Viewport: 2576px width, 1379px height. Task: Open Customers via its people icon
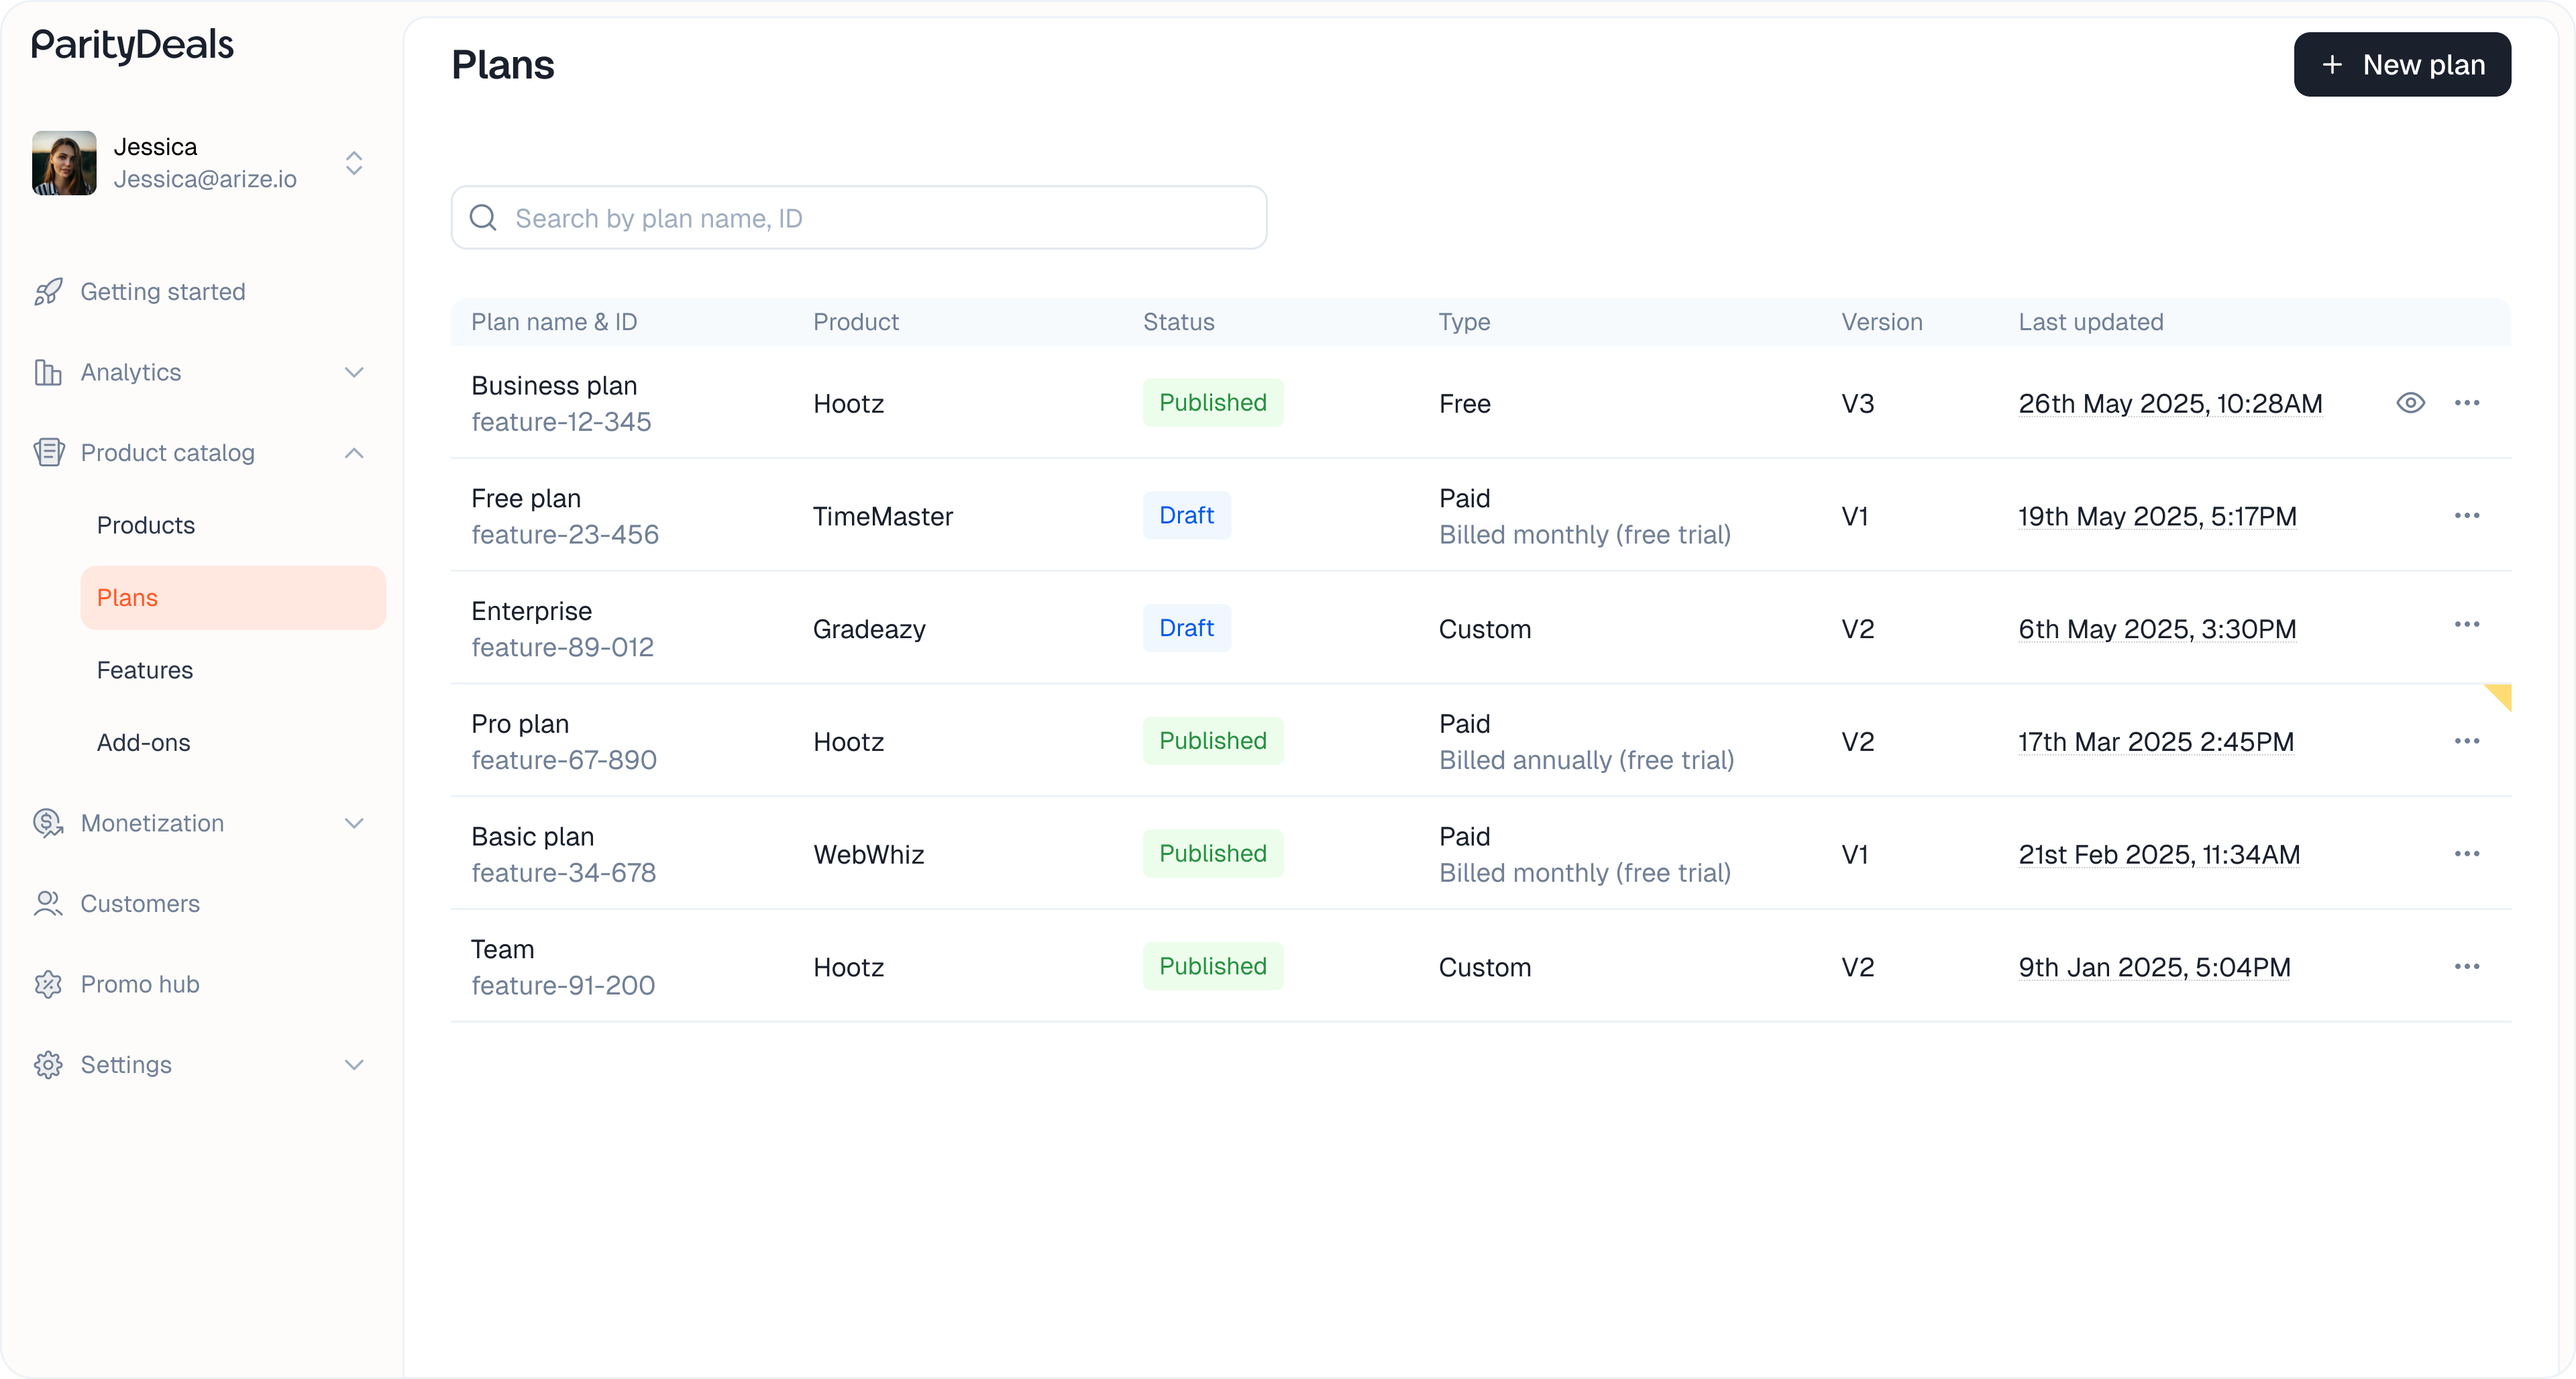pyautogui.click(x=47, y=904)
